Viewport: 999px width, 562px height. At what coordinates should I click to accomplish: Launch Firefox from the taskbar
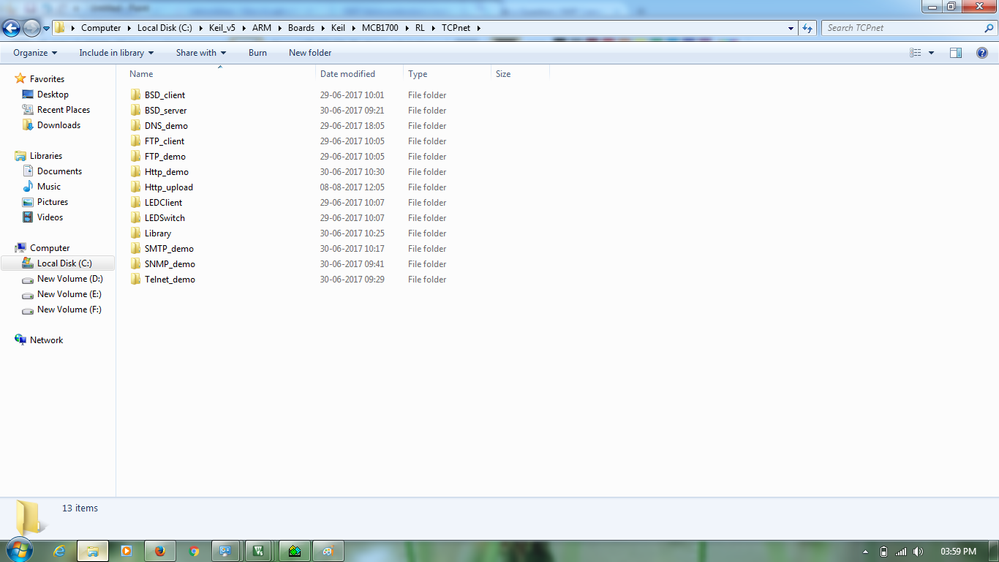[160, 551]
